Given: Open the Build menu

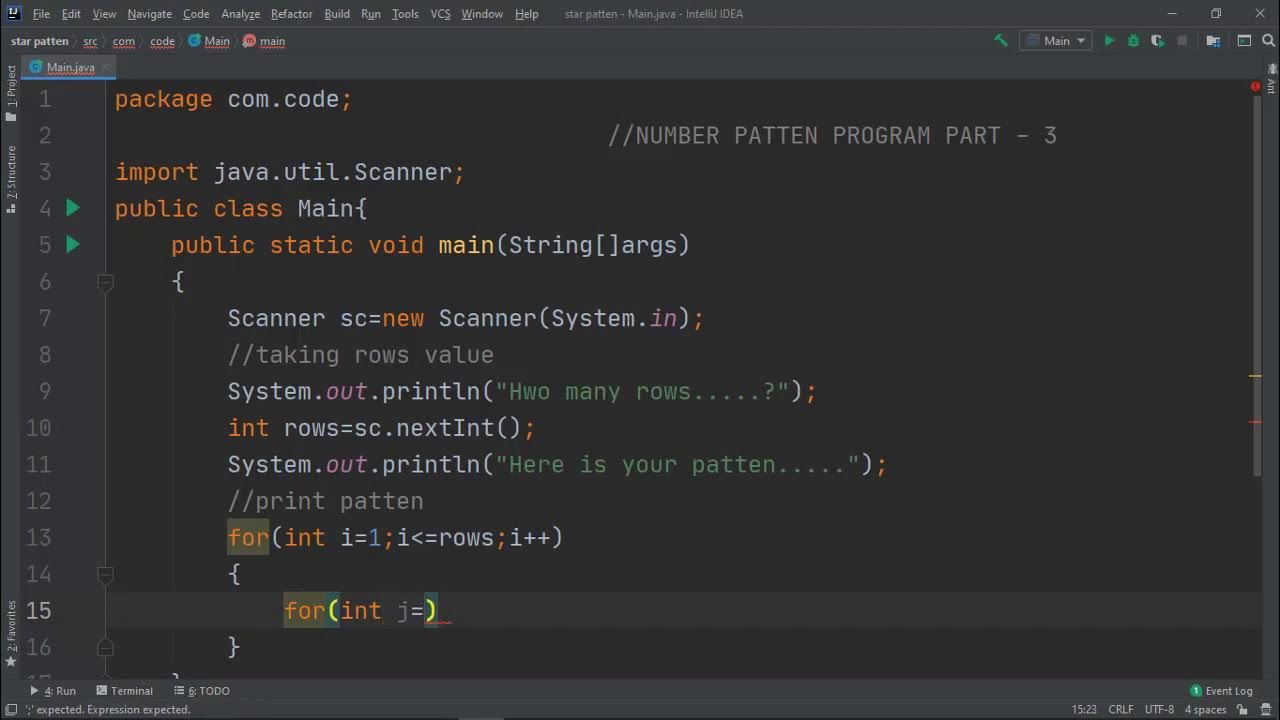Looking at the screenshot, I should (x=337, y=14).
